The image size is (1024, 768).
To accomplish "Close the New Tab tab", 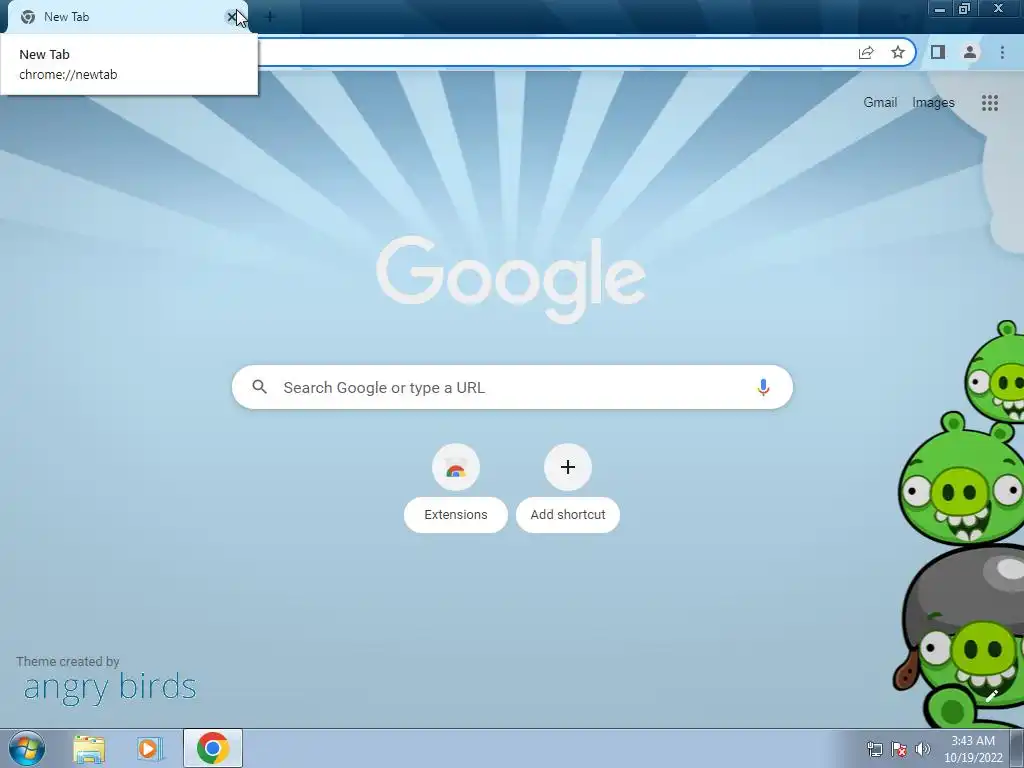I will coord(232,17).
